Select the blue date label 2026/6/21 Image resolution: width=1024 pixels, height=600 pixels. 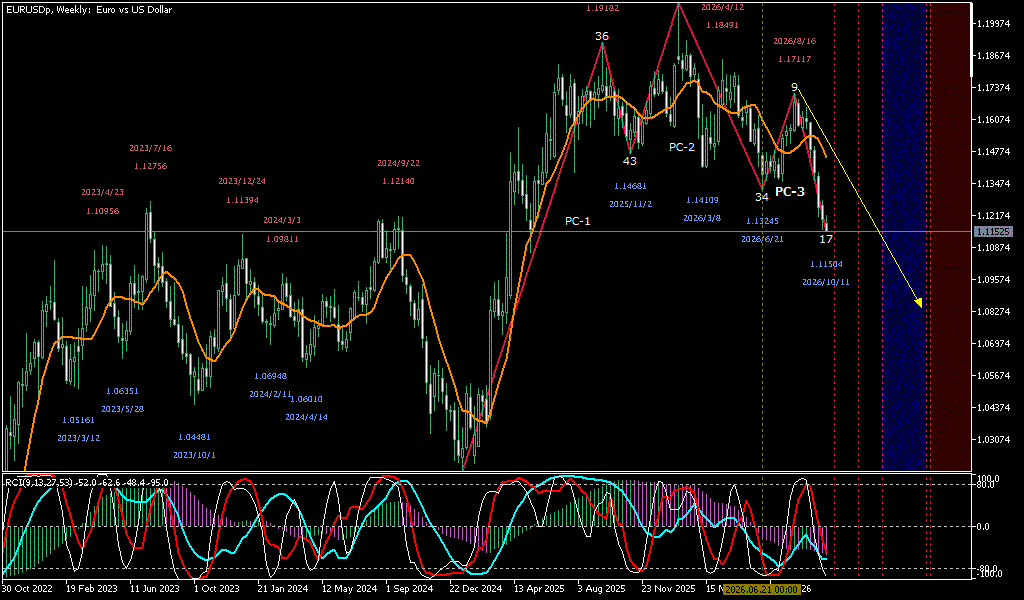tap(762, 239)
